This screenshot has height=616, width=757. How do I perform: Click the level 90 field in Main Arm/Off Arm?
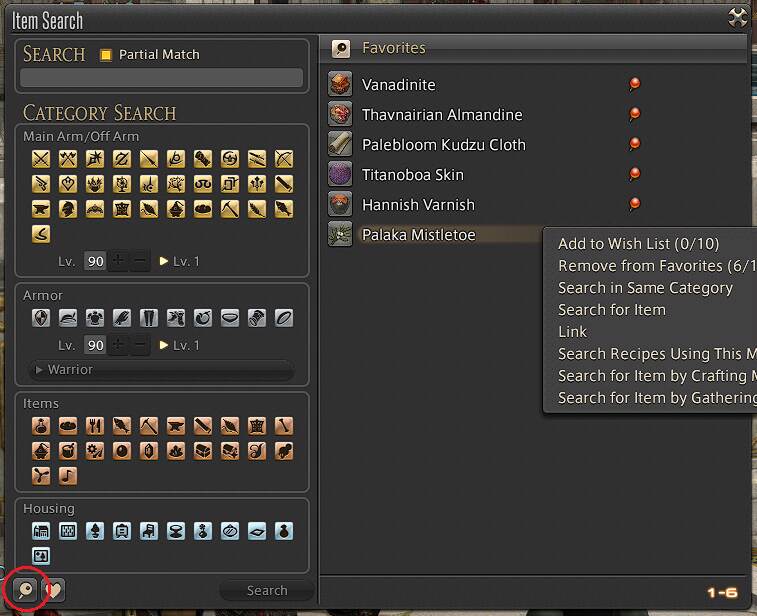[95, 261]
